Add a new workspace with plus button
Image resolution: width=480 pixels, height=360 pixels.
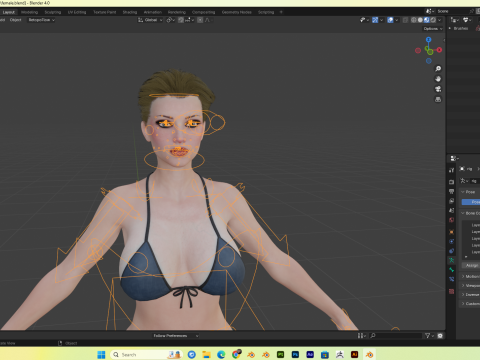[x=281, y=12]
